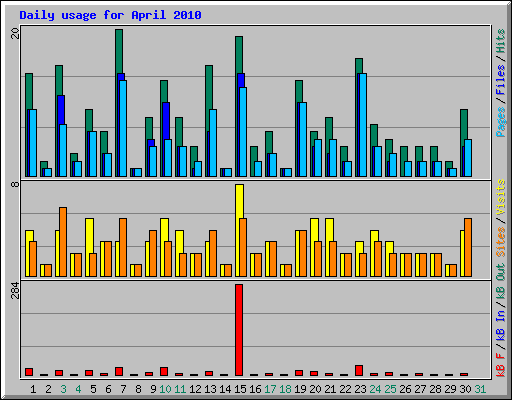
Task: Click green day label "24" on the x-axis
Action: (x=375, y=389)
